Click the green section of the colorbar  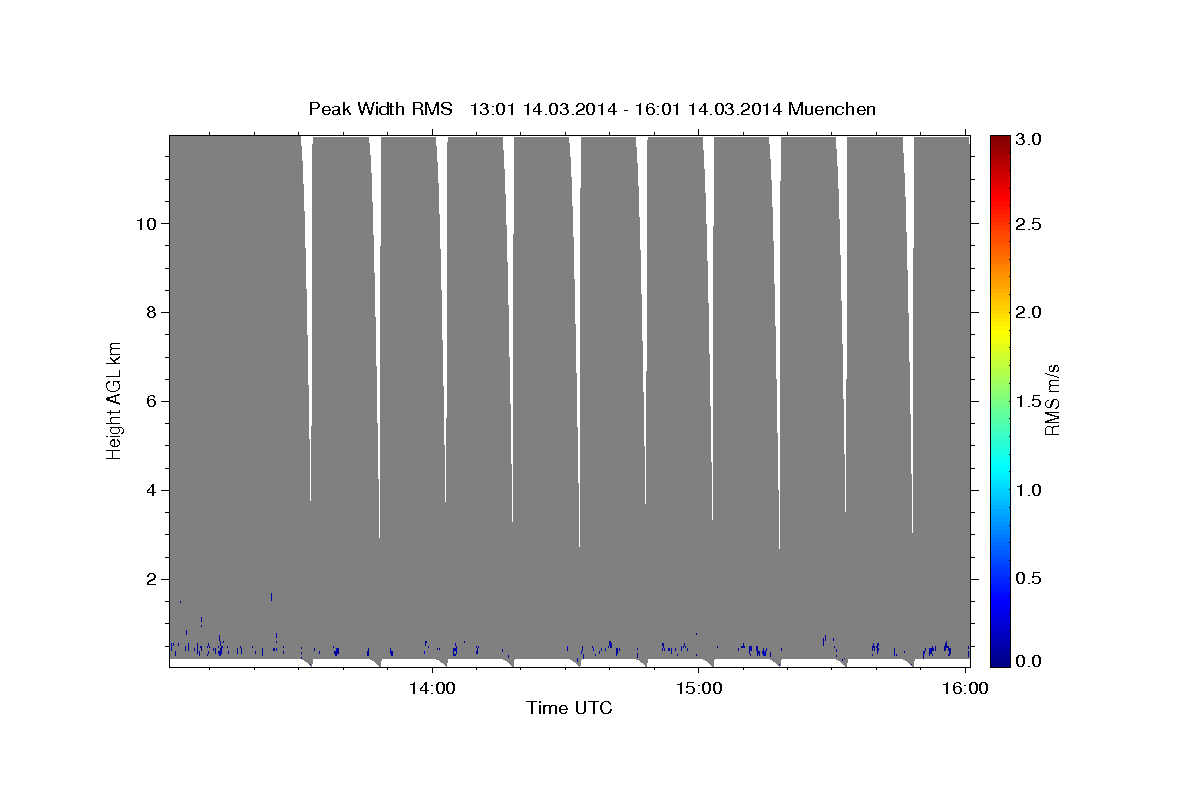click(1000, 400)
